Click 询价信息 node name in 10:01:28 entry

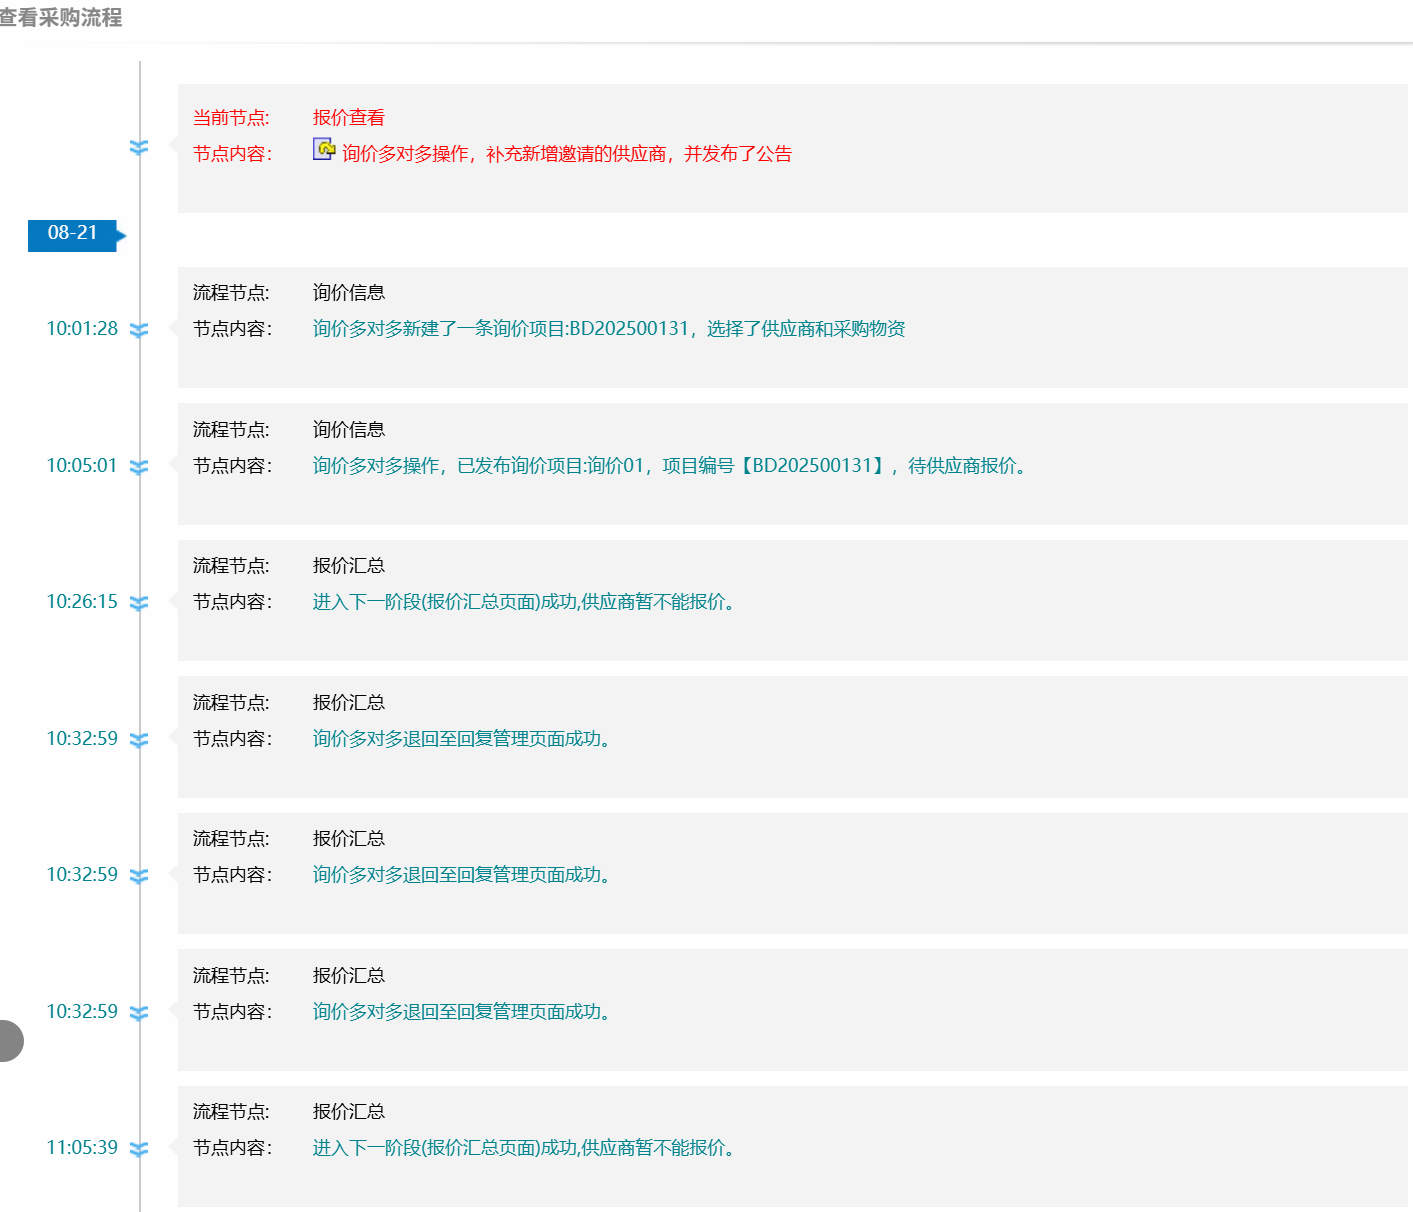[348, 293]
